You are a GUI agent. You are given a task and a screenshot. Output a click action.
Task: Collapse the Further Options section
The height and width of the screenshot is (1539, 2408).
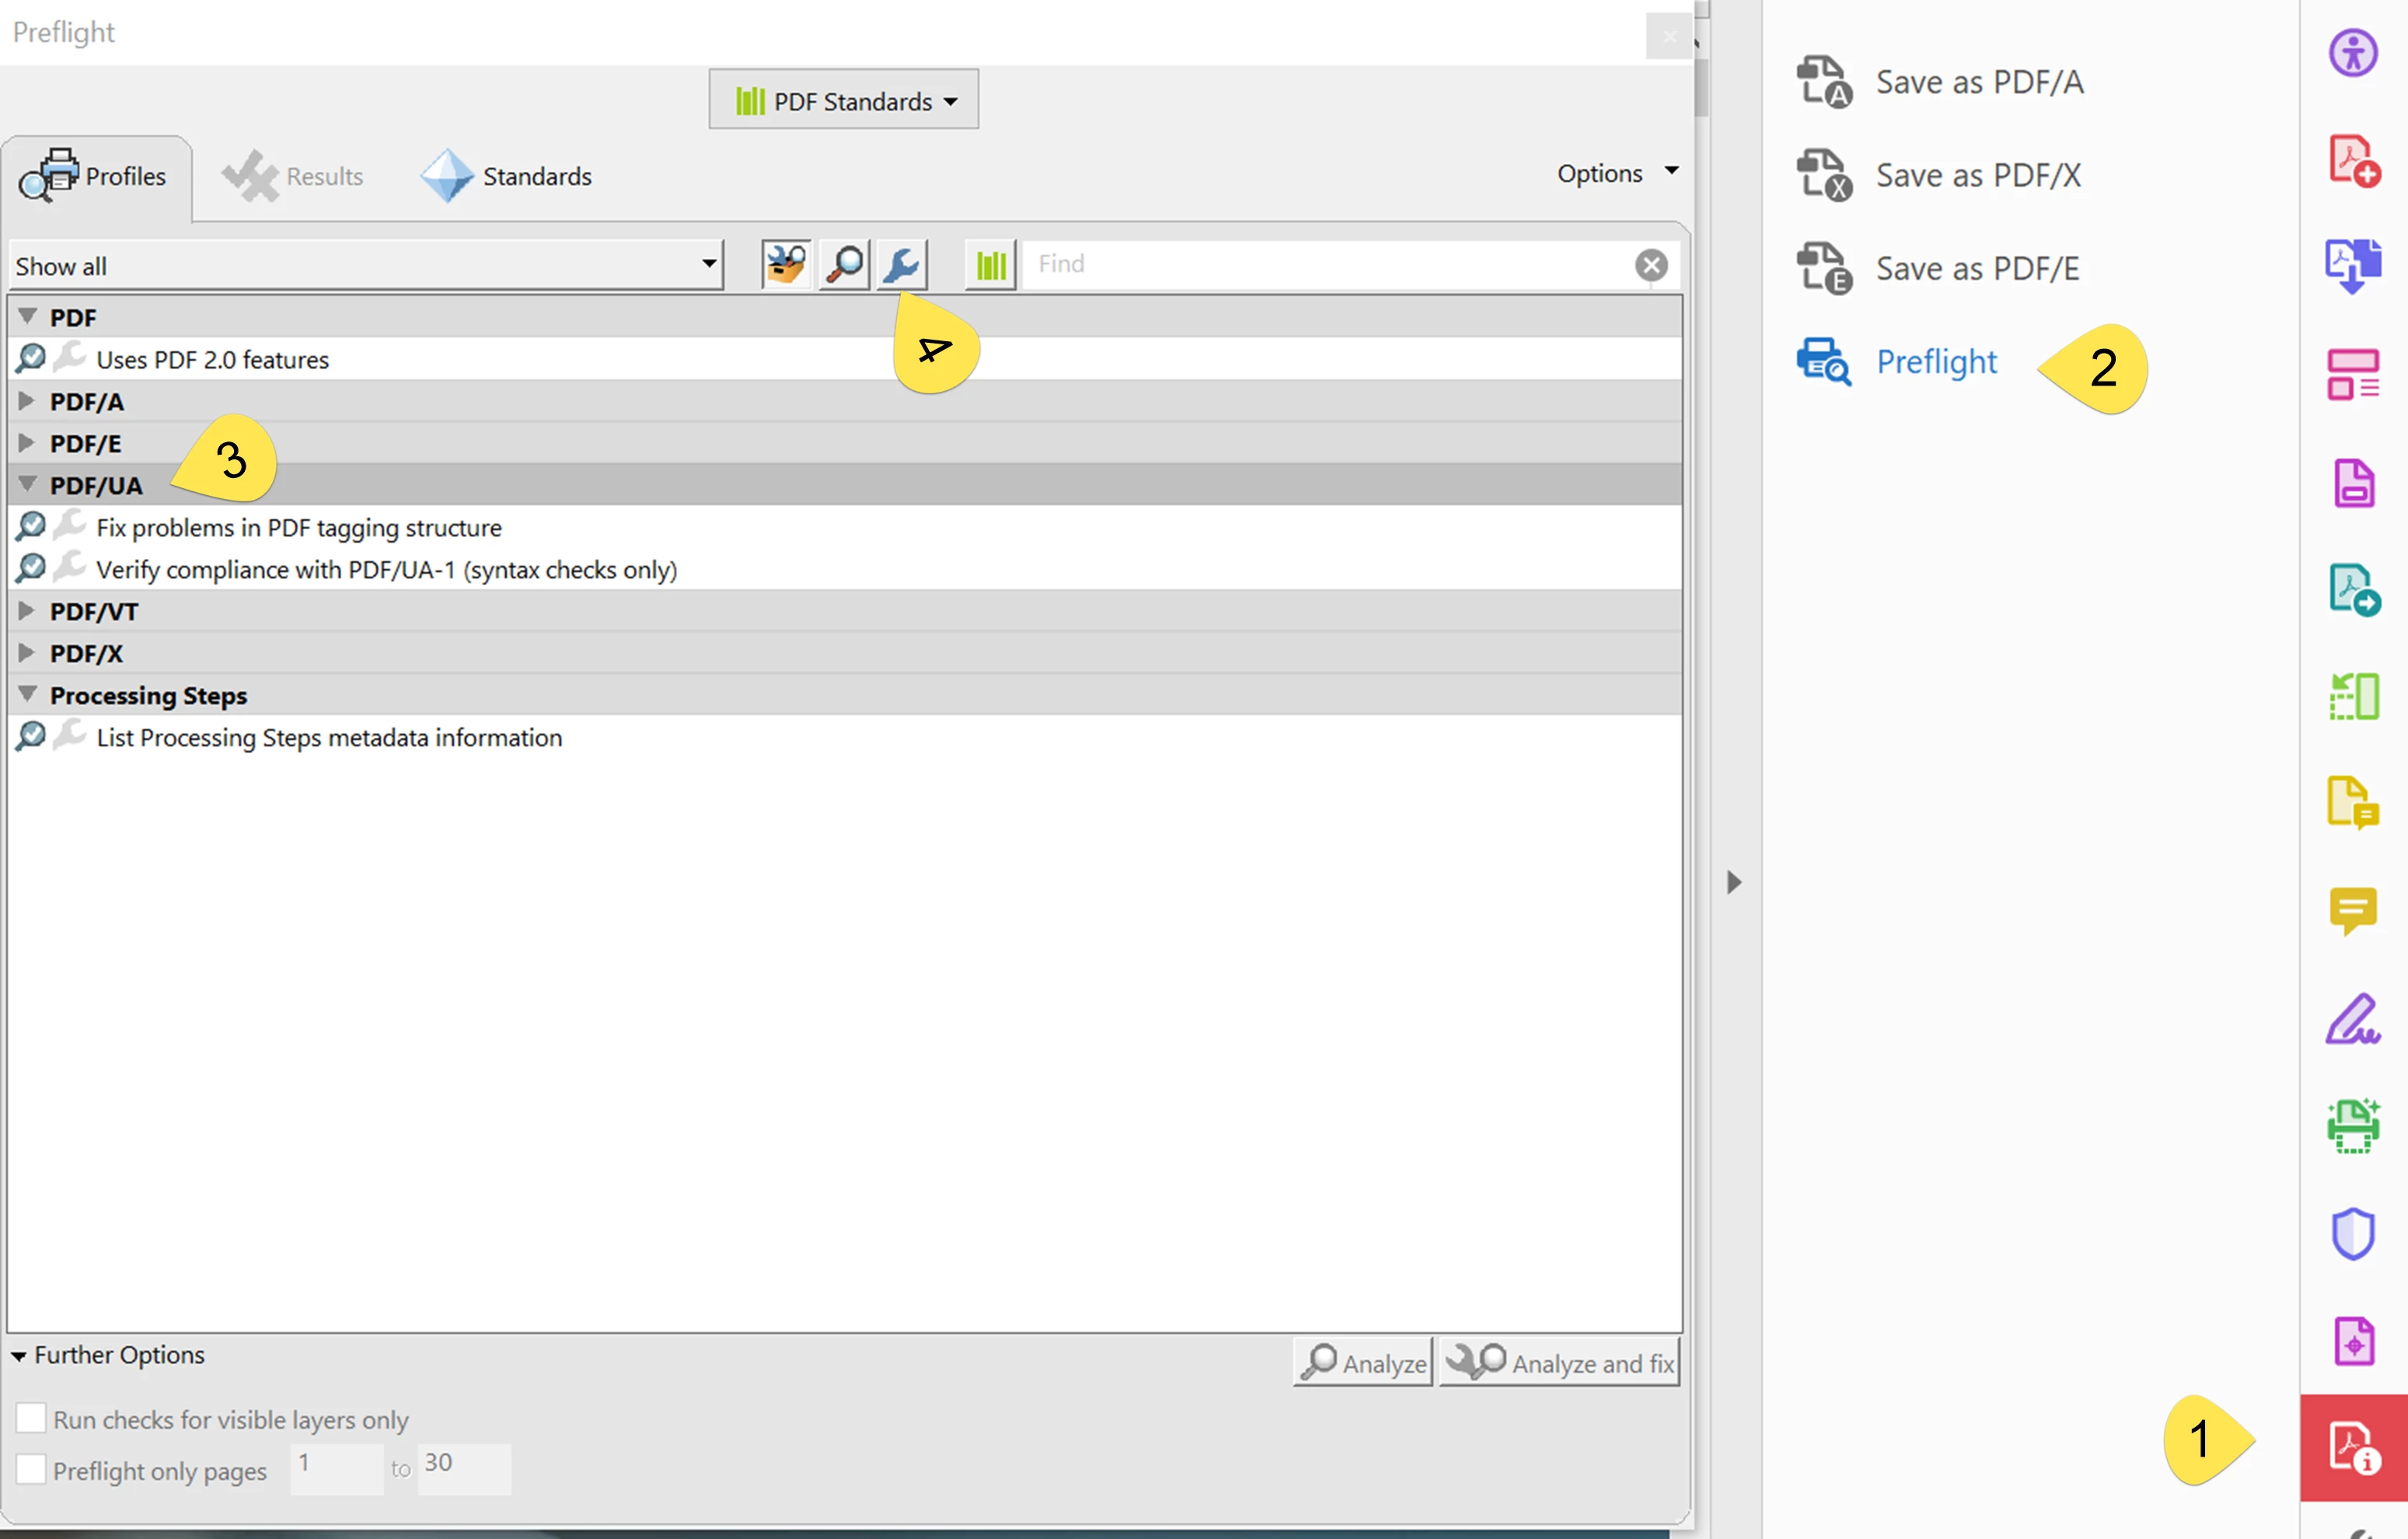tap(19, 1356)
